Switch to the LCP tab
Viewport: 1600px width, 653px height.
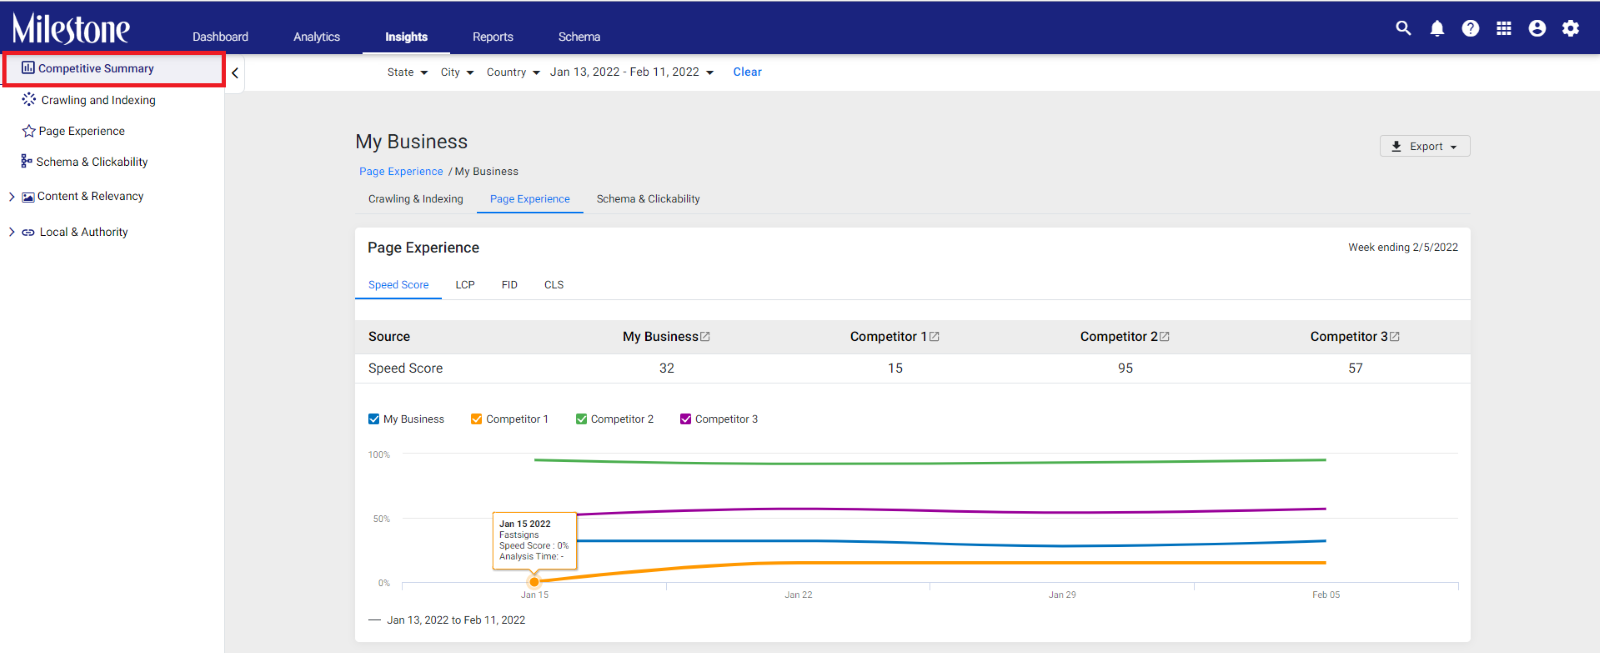pyautogui.click(x=465, y=285)
